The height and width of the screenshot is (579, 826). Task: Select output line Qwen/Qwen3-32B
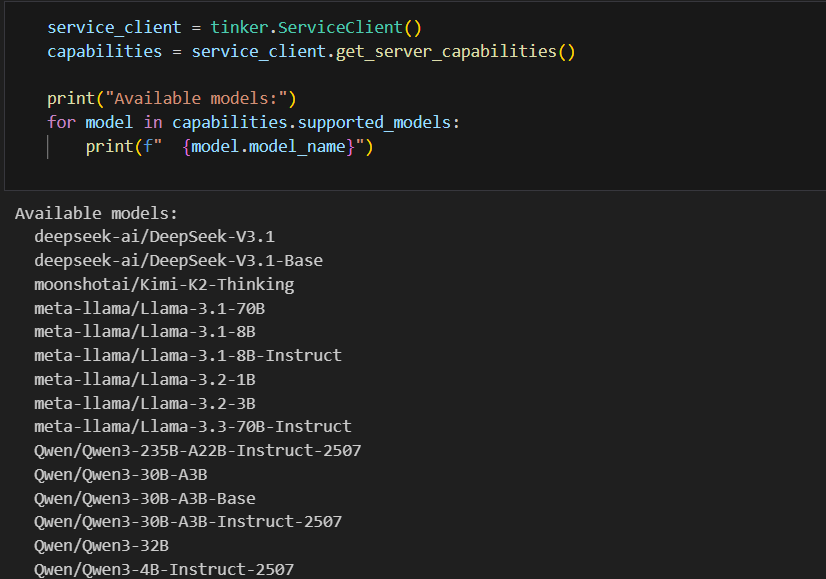click(101, 546)
